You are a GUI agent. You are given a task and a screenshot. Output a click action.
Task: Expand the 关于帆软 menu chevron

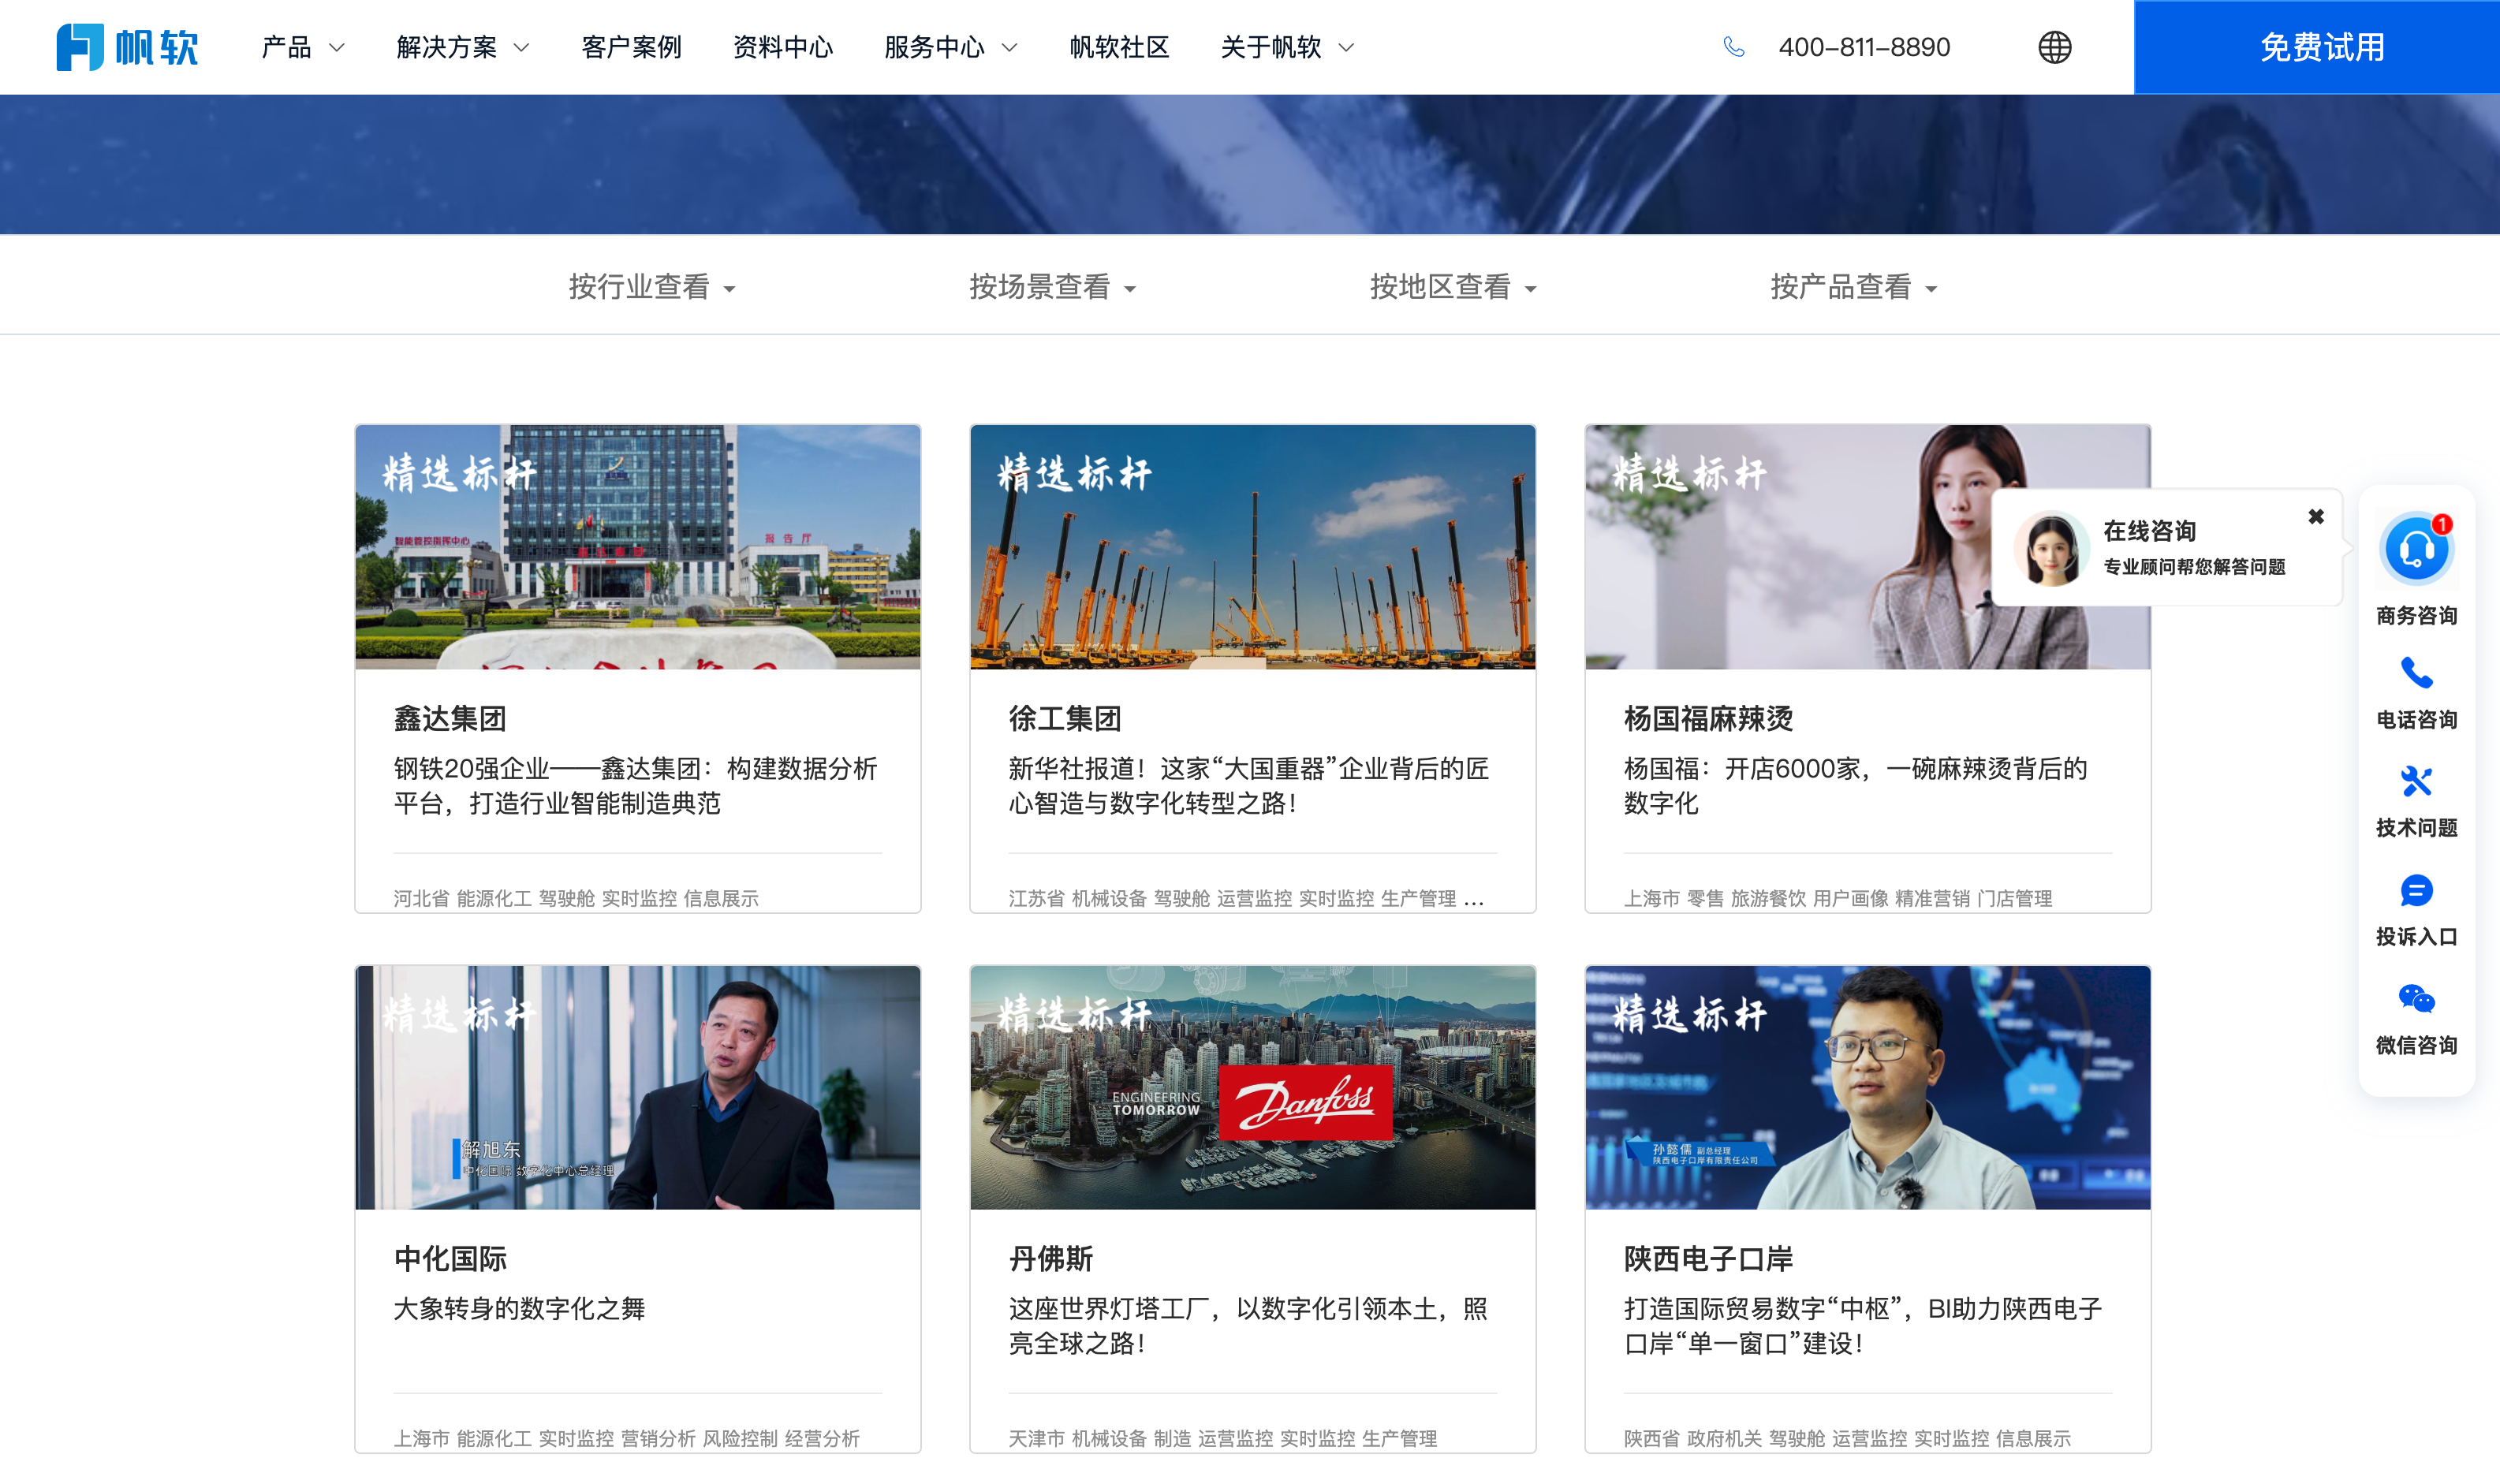[x=1346, y=47]
